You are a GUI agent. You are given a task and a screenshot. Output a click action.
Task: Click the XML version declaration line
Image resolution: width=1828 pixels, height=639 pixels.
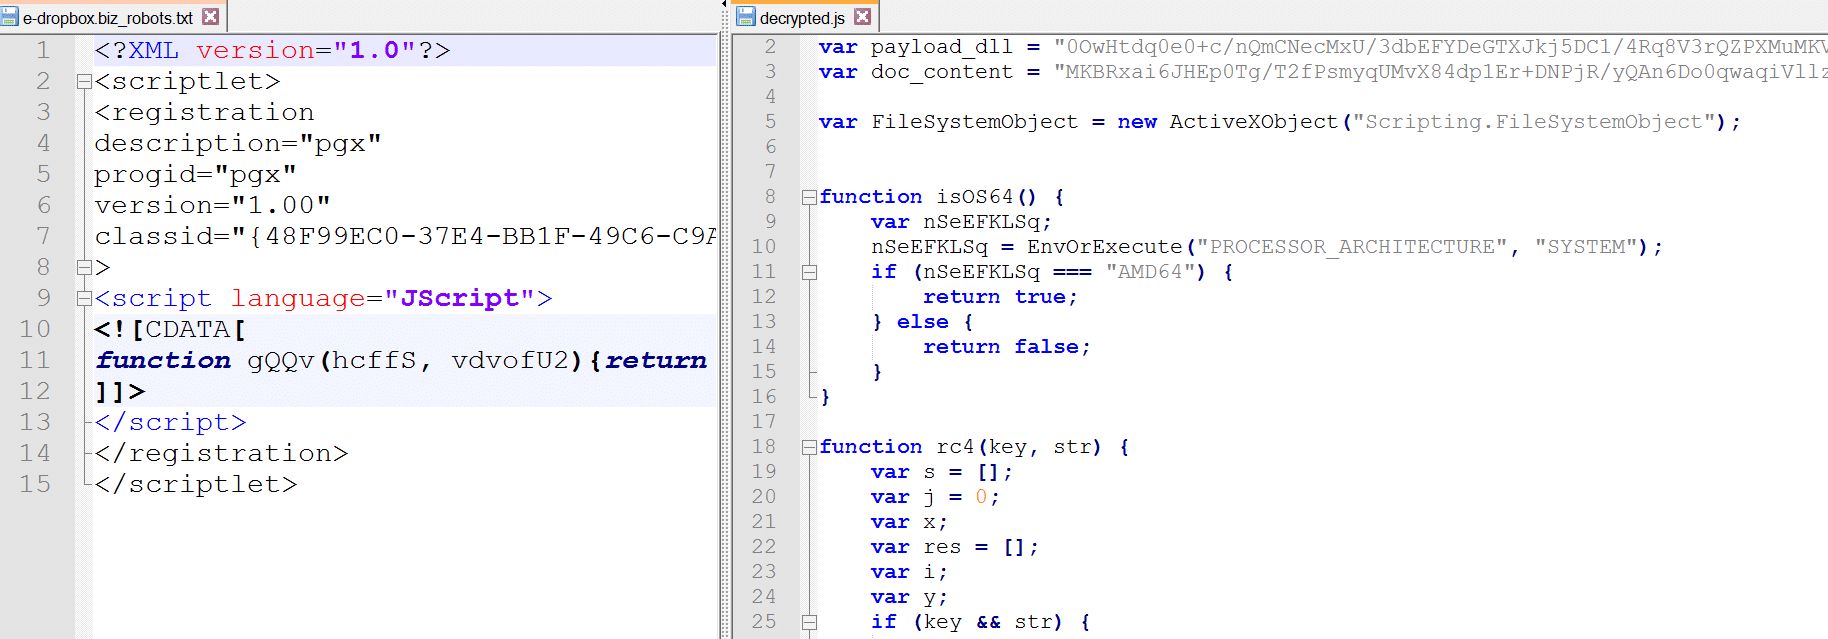click(x=272, y=51)
